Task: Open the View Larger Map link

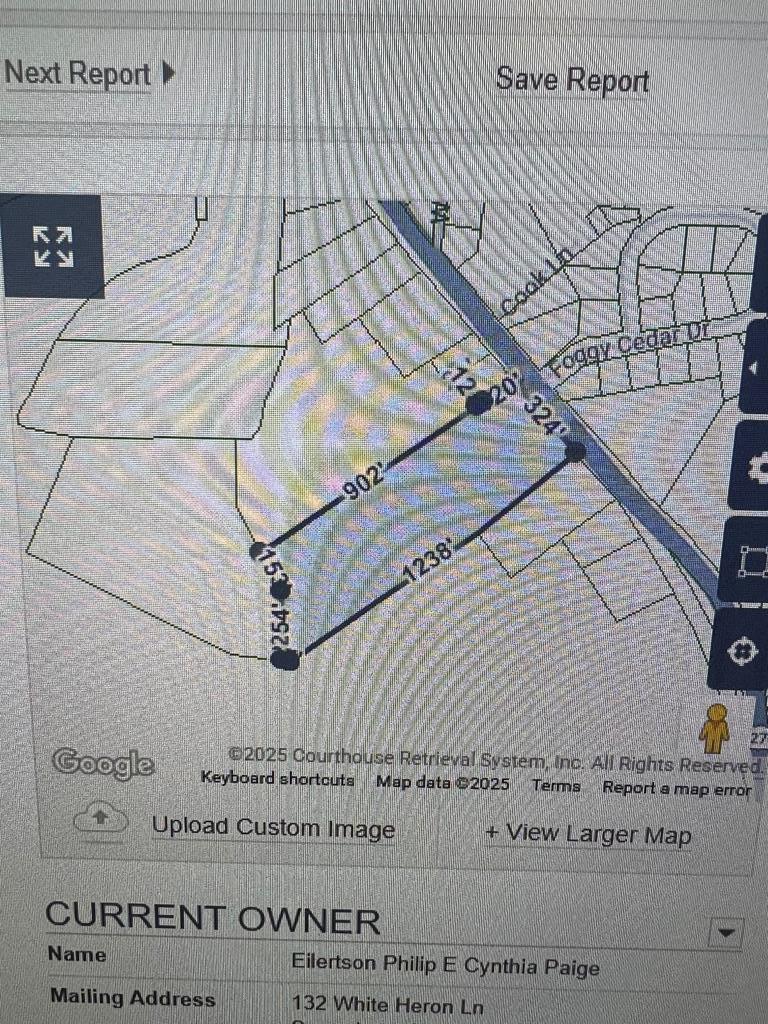Action: pyautogui.click(x=588, y=834)
